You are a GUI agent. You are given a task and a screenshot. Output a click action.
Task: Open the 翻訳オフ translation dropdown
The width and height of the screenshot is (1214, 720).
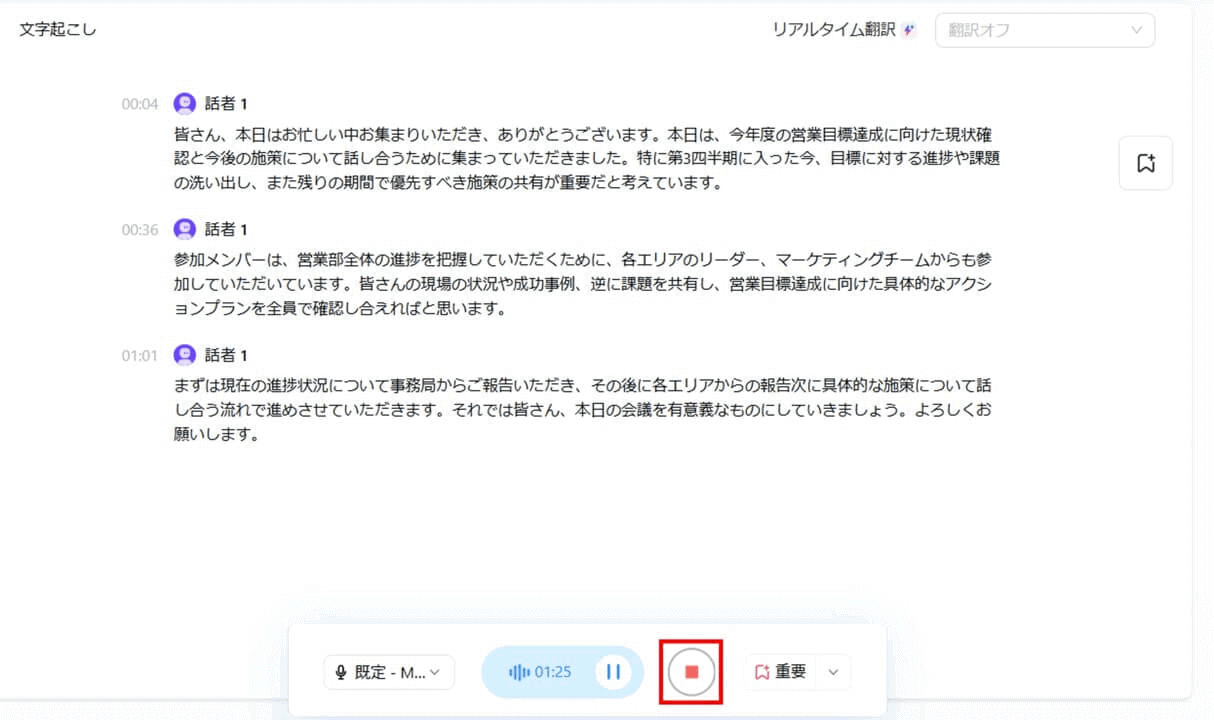click(x=1044, y=30)
